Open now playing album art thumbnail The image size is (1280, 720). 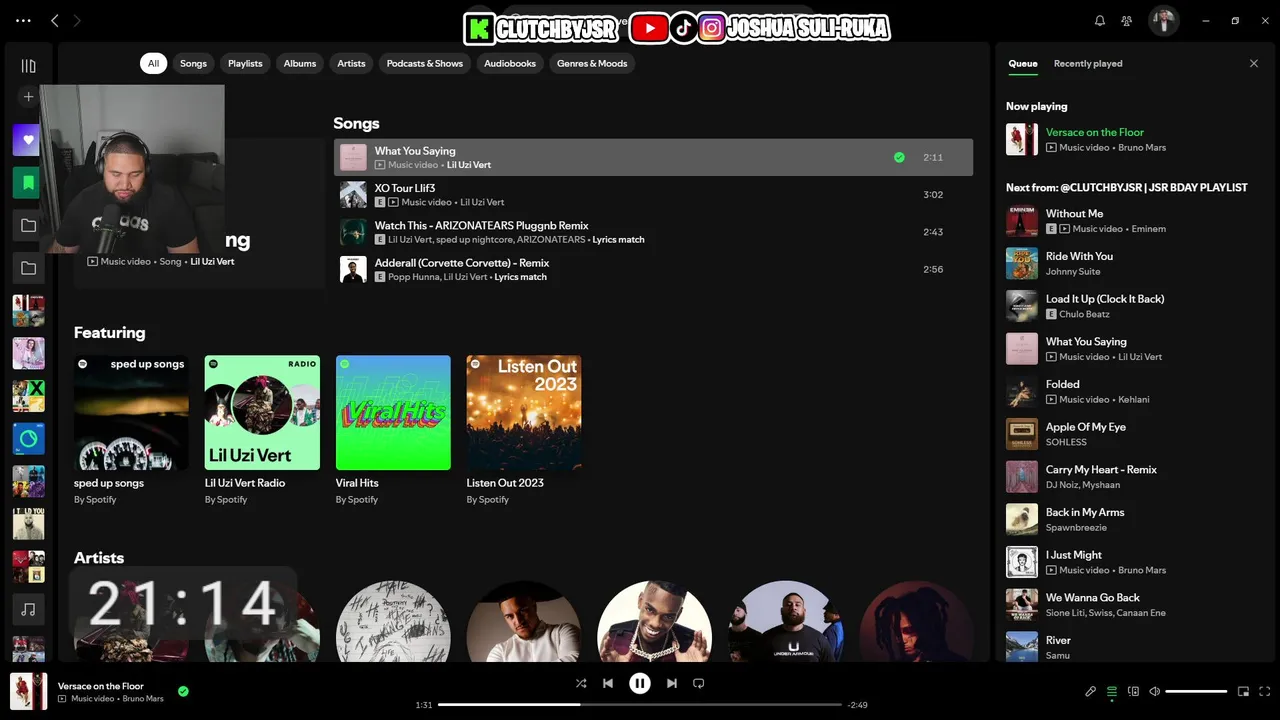coord(28,692)
